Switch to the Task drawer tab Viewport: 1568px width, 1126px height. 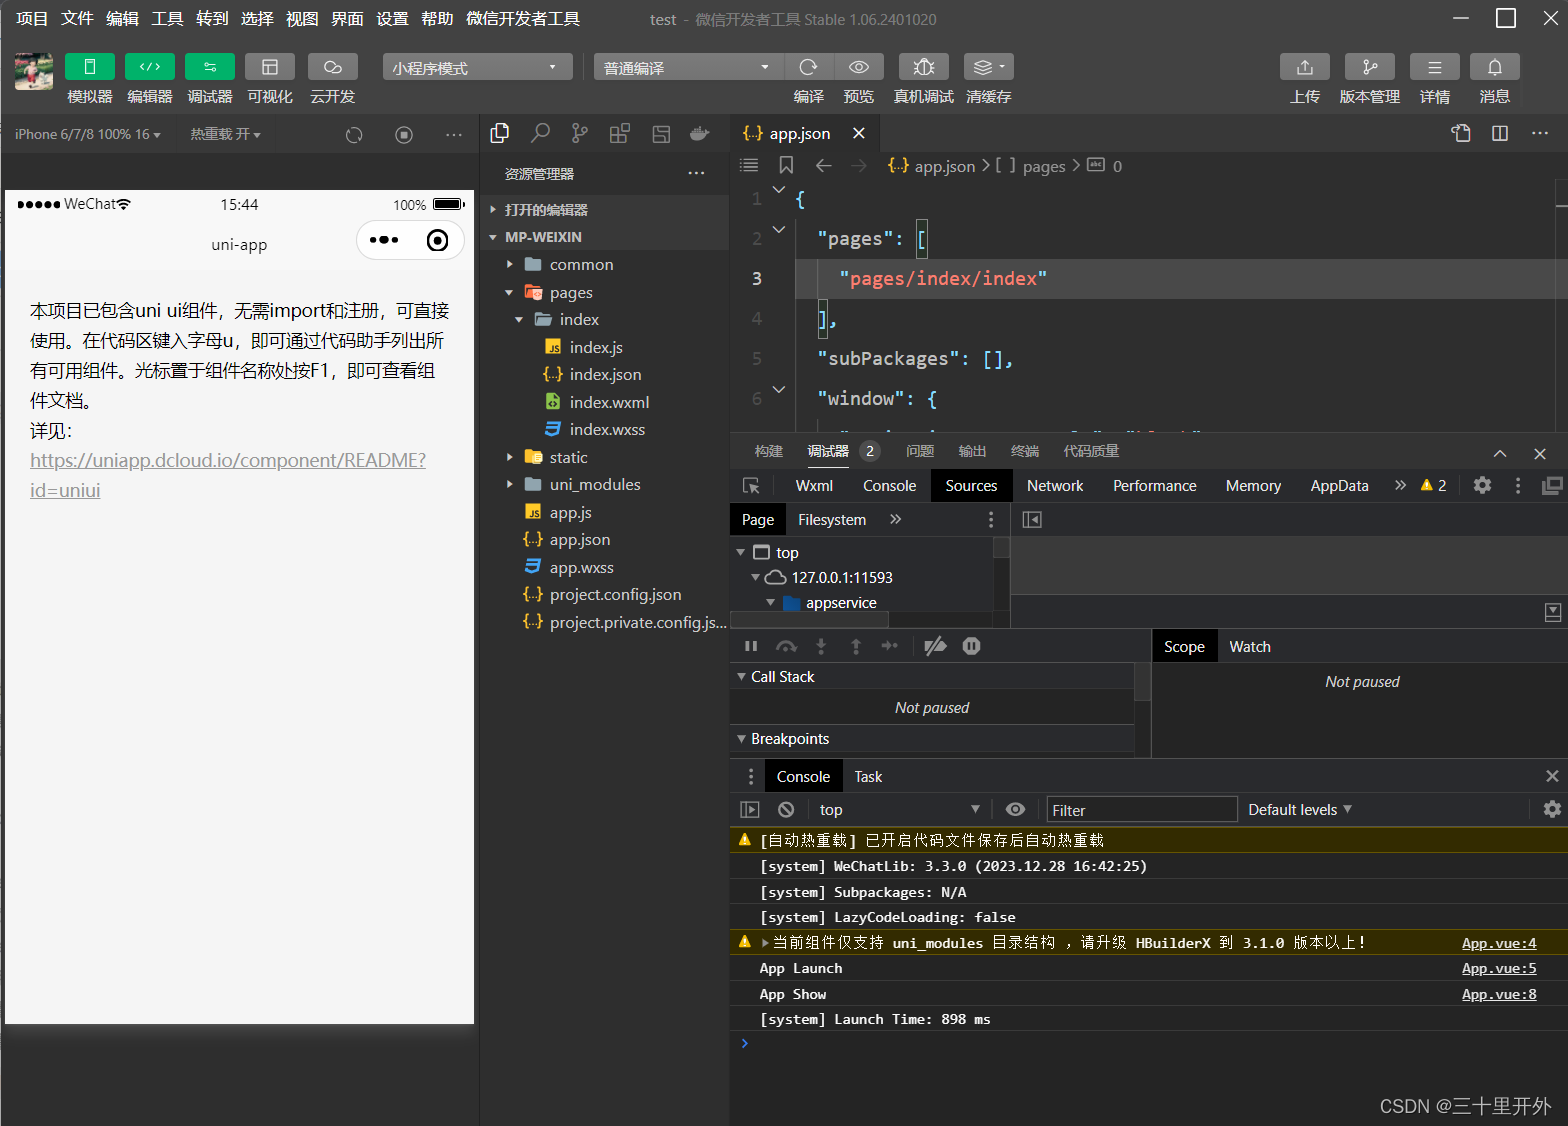(x=868, y=777)
